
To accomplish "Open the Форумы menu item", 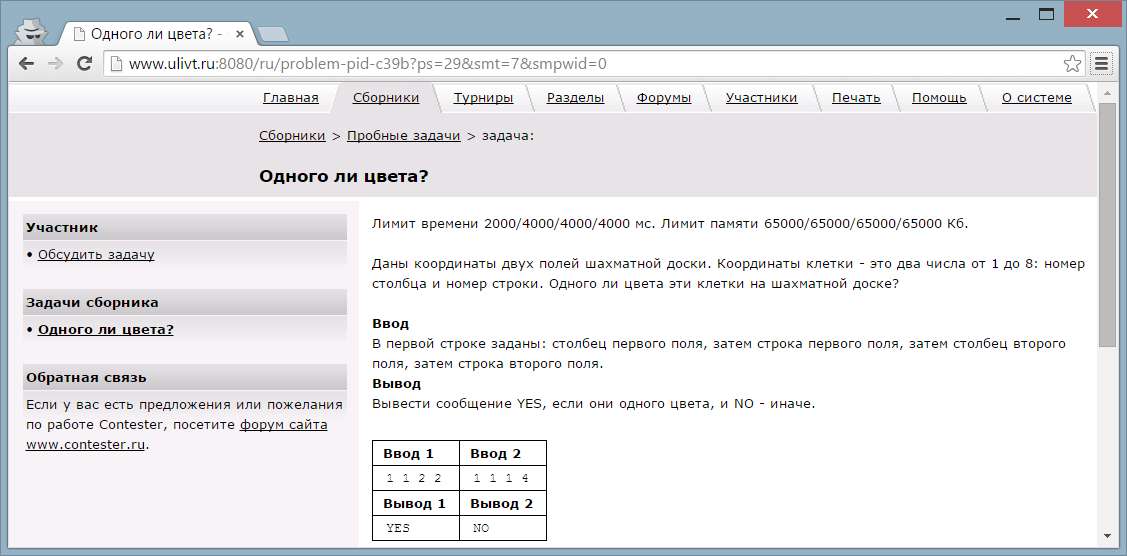I will click(x=663, y=98).
